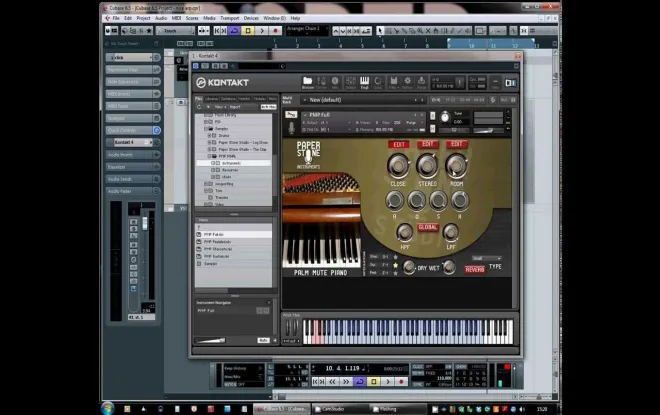The height and width of the screenshot is (415, 660).
Task: Click Import in Kontakt browser toolbar
Action: (x=235, y=107)
